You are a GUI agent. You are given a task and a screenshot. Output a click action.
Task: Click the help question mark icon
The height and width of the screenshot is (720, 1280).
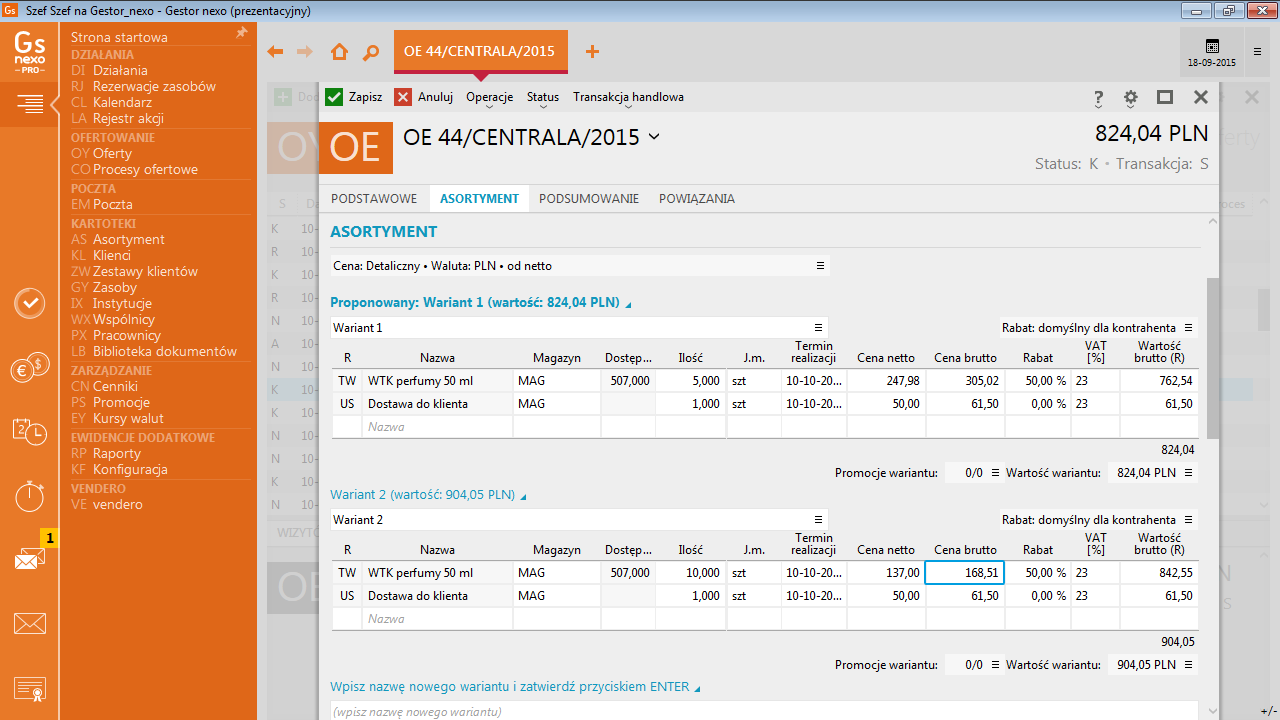(1098, 97)
